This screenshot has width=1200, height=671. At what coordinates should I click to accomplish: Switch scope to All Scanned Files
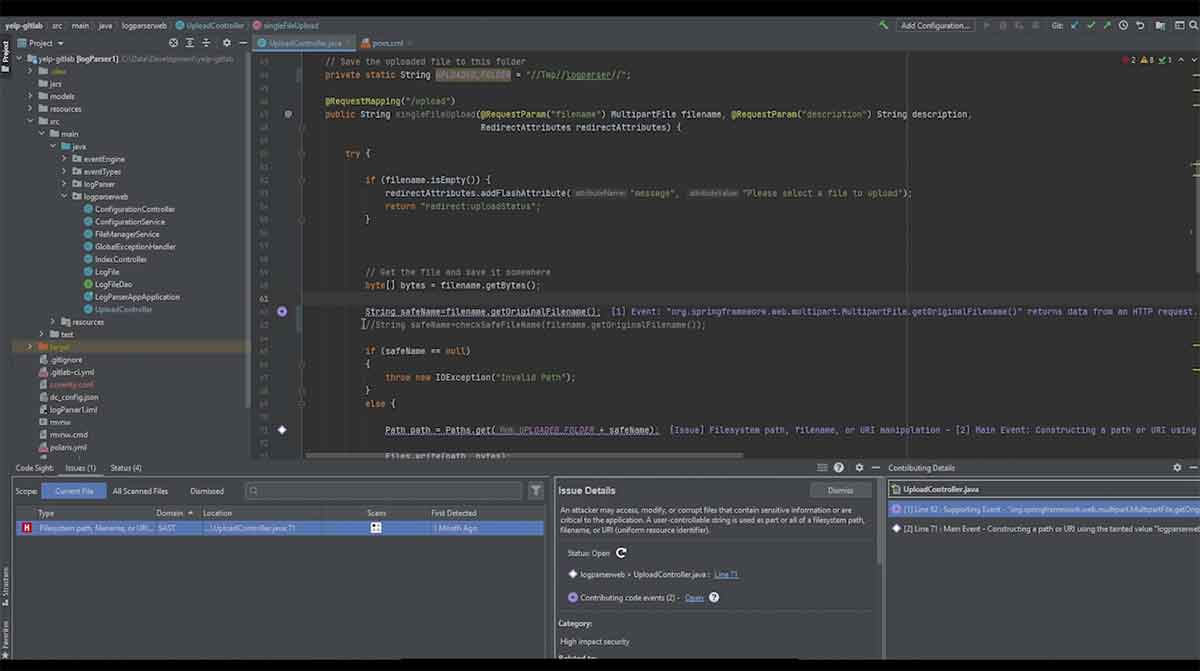pyautogui.click(x=140, y=491)
